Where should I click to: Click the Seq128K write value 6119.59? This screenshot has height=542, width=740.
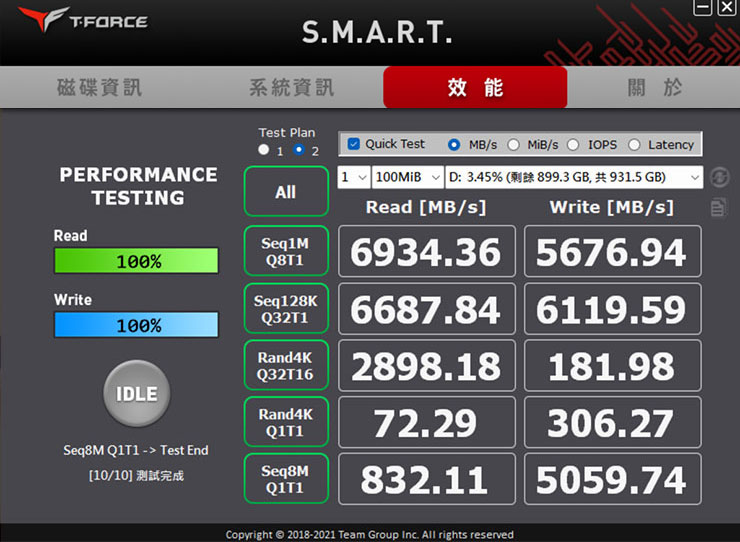(613, 309)
